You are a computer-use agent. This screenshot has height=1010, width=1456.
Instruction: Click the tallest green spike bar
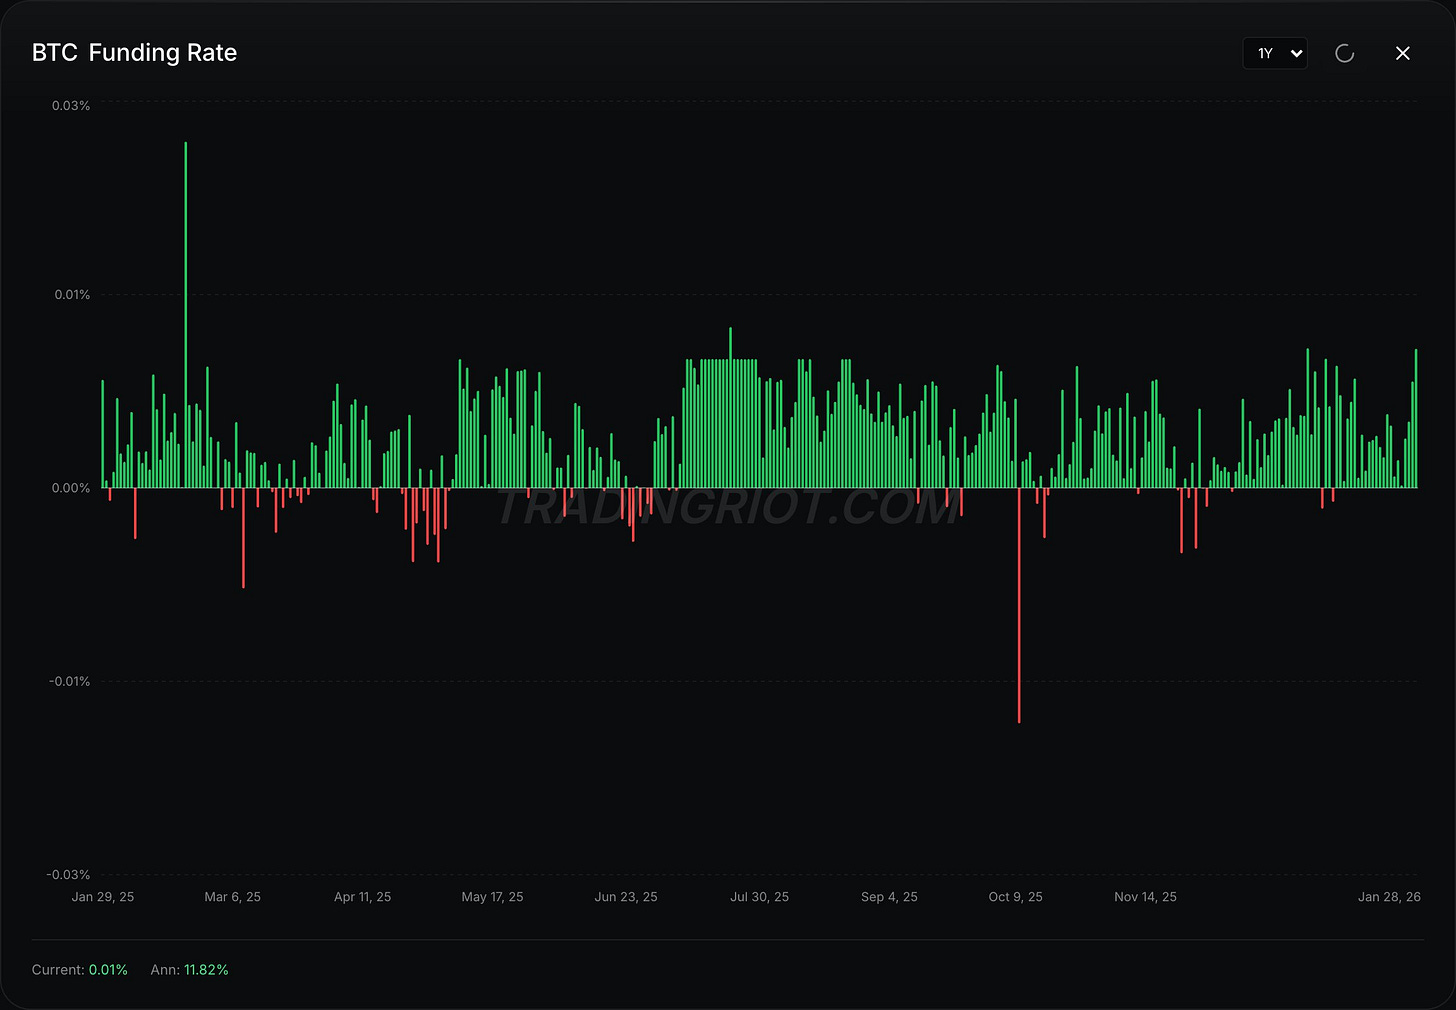pyautogui.click(x=185, y=315)
